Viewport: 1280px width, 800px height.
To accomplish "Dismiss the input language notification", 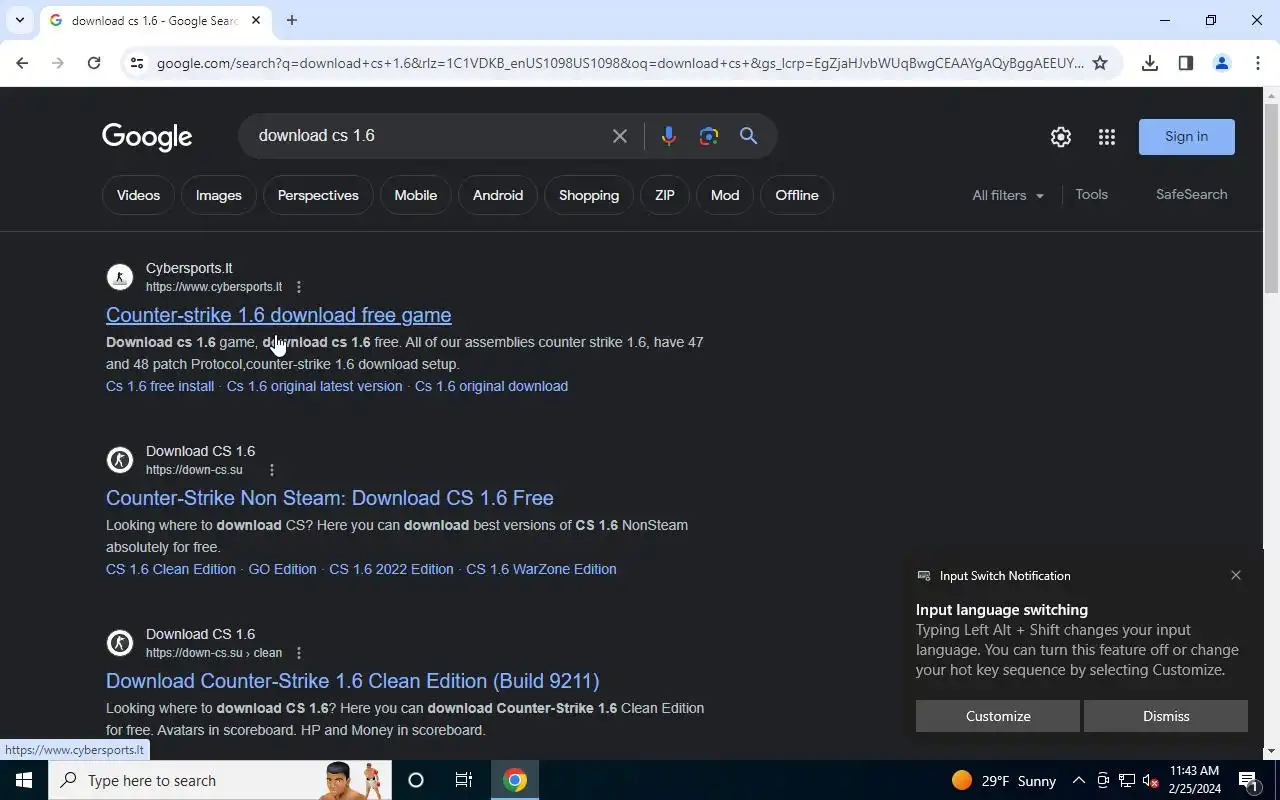I will pos(1166,716).
